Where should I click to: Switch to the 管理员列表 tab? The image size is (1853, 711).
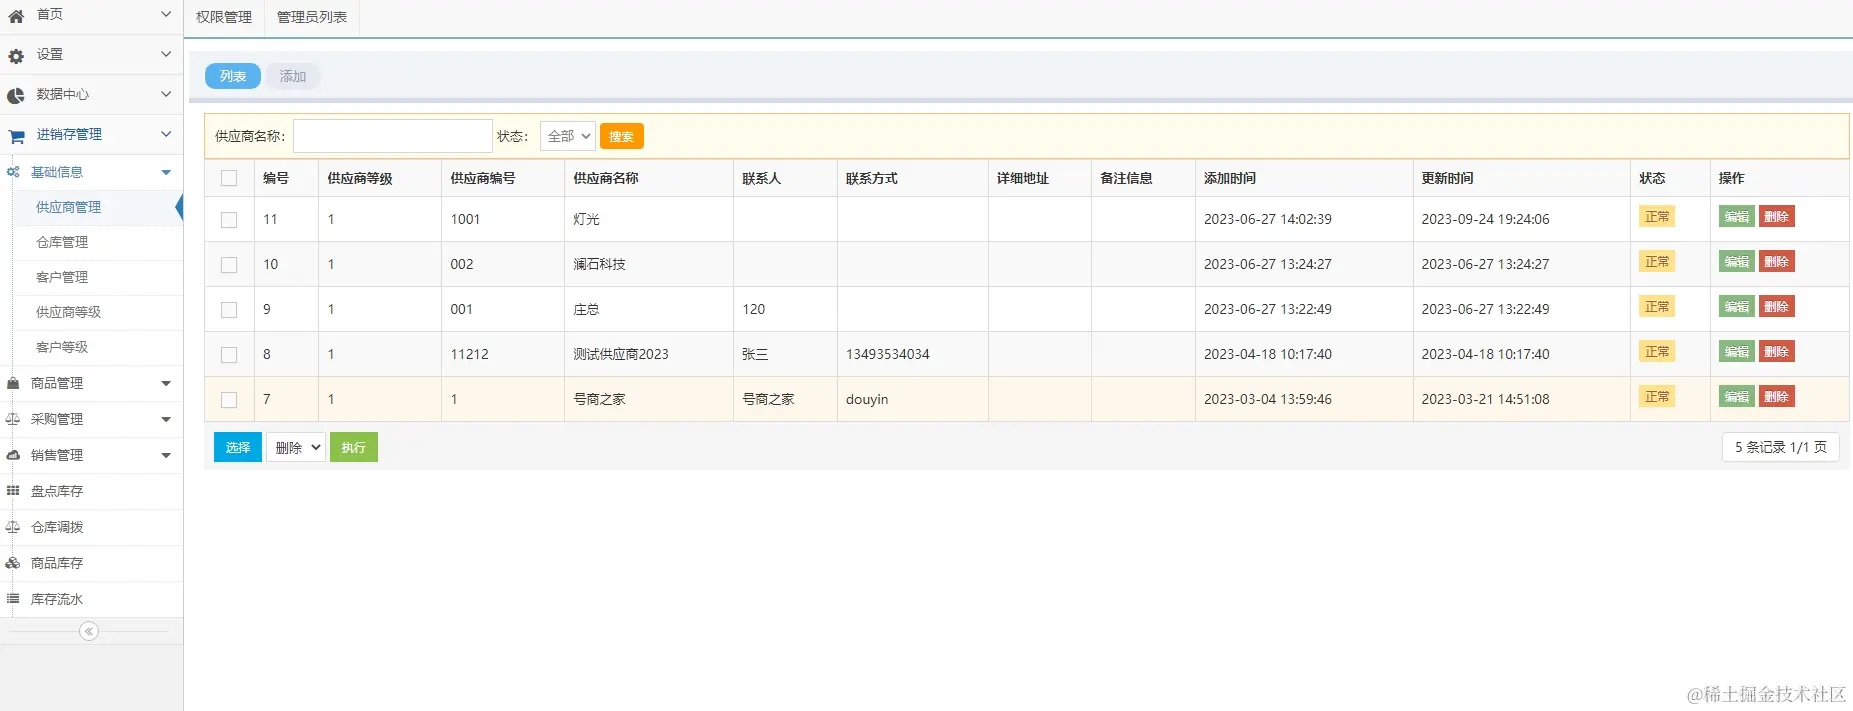click(312, 17)
